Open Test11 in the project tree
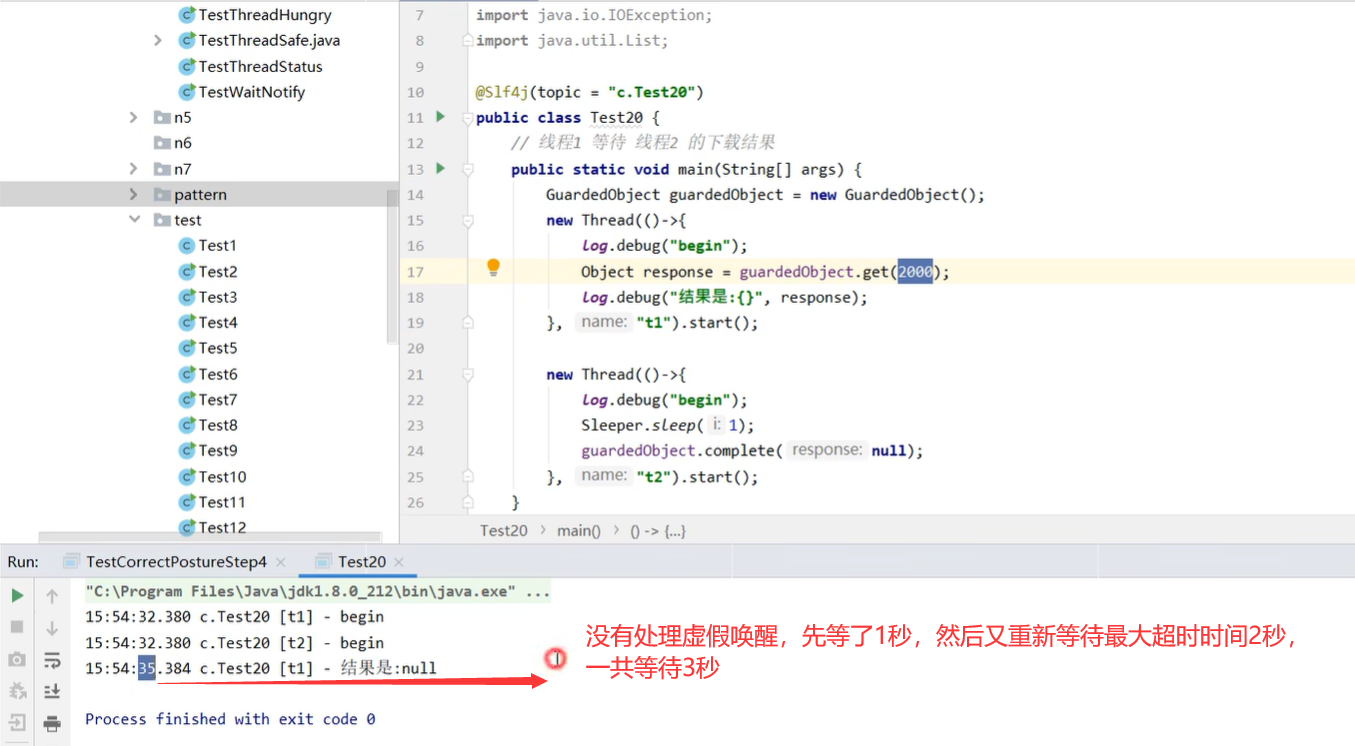 (x=212, y=502)
